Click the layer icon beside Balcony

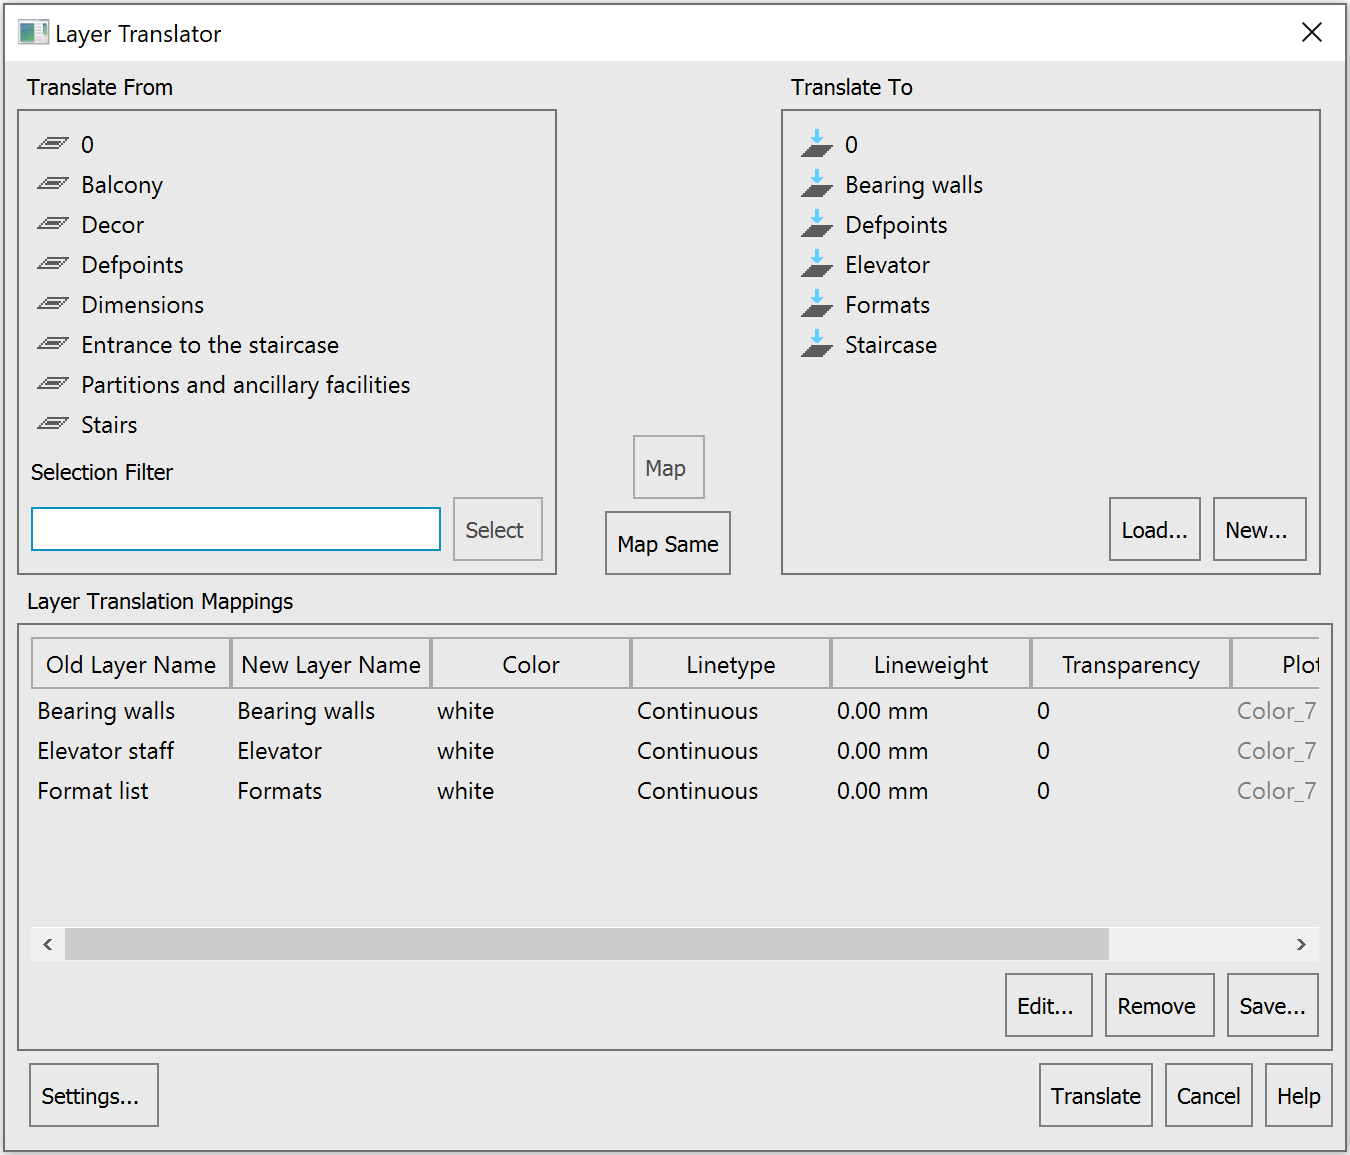[x=53, y=184]
